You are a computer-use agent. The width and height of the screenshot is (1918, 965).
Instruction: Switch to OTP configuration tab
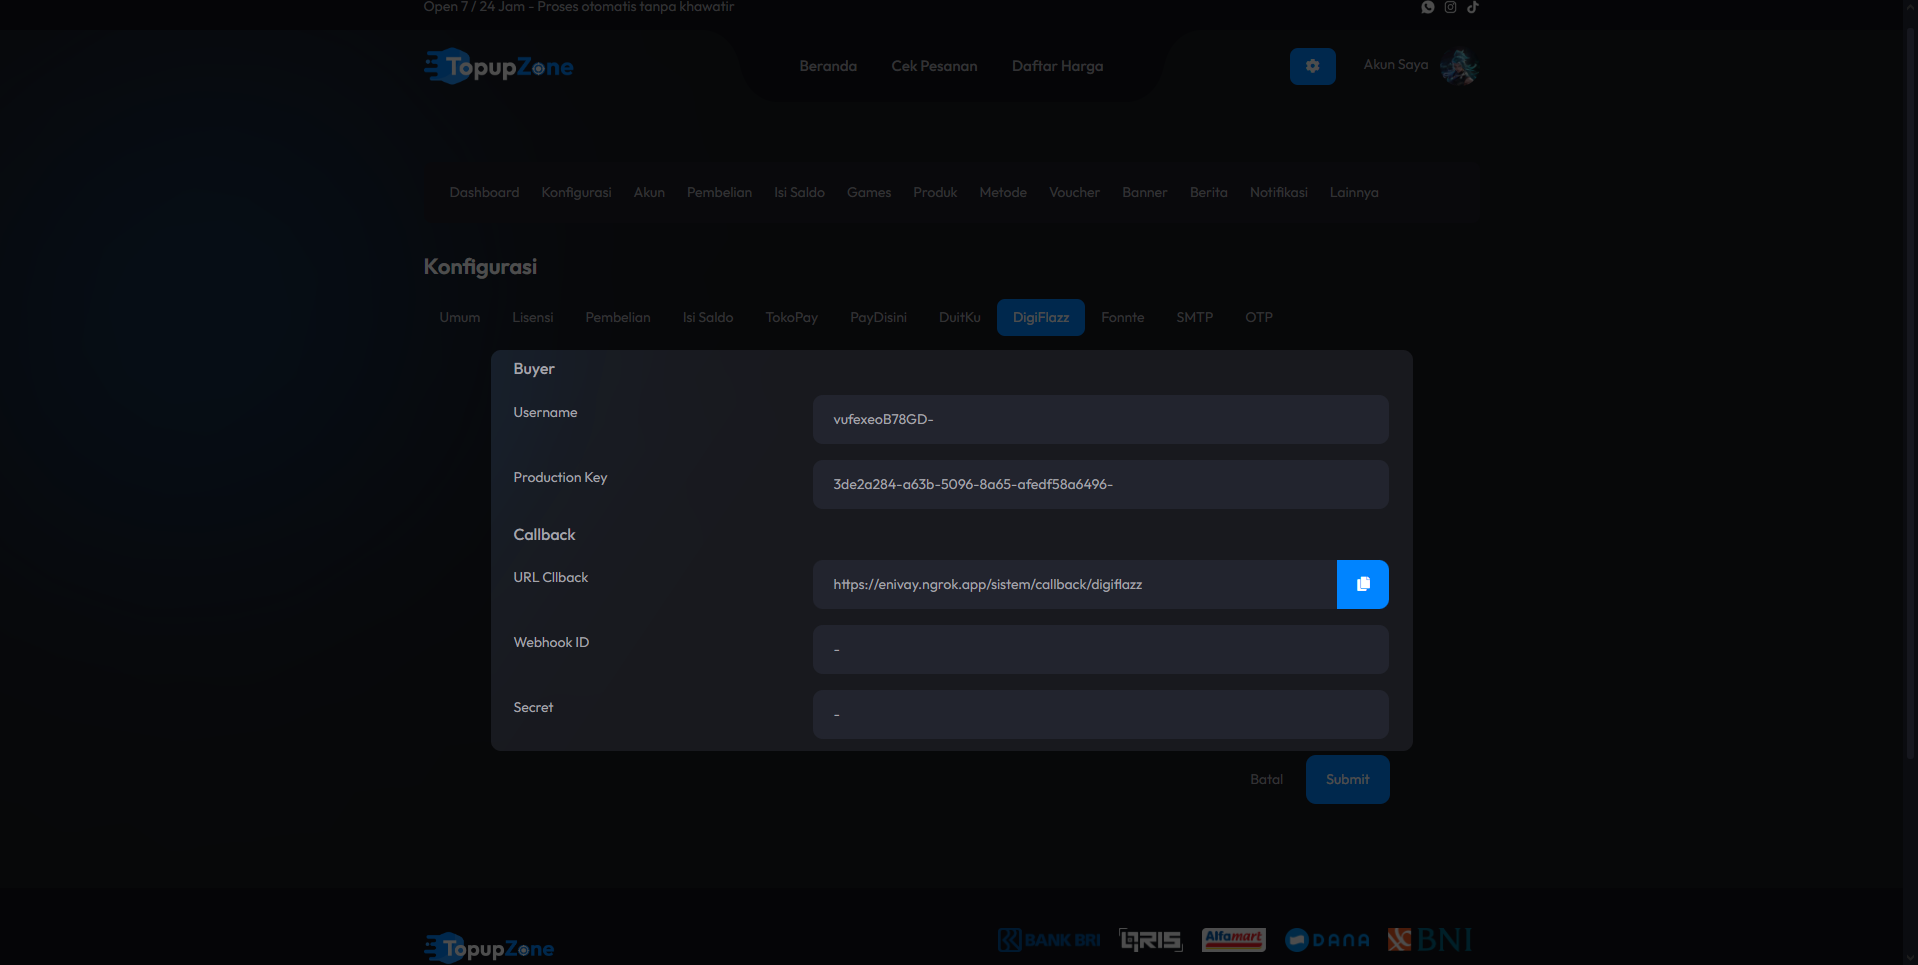tap(1258, 317)
